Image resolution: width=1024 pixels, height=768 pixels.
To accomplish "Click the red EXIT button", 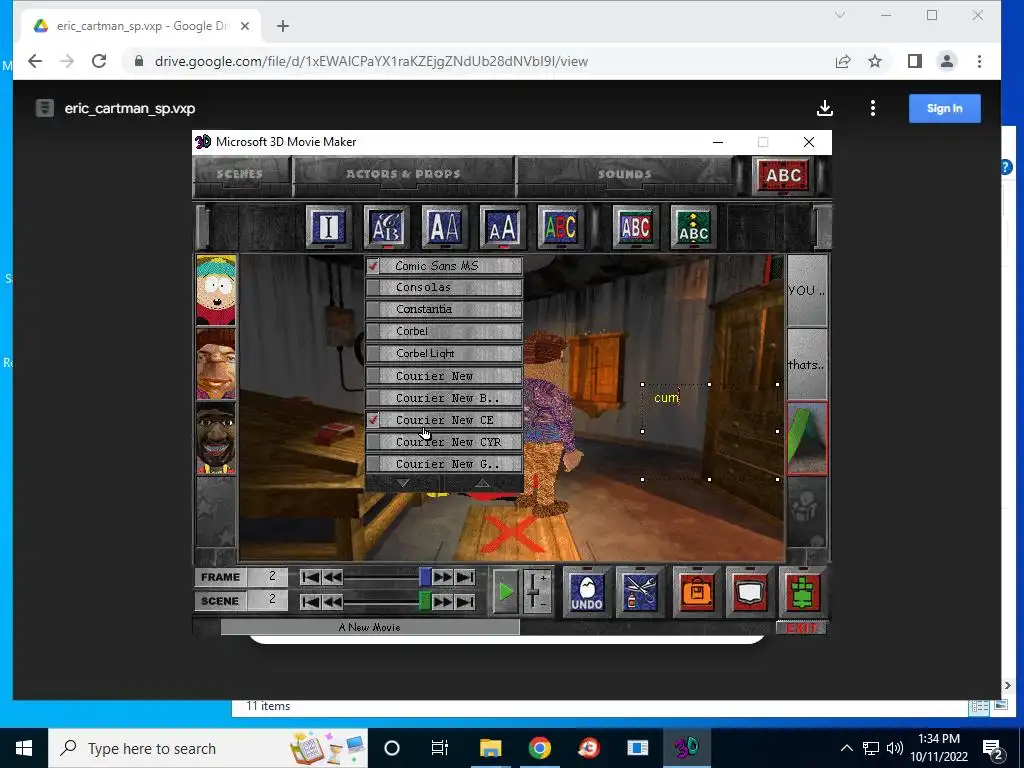I will 801,628.
